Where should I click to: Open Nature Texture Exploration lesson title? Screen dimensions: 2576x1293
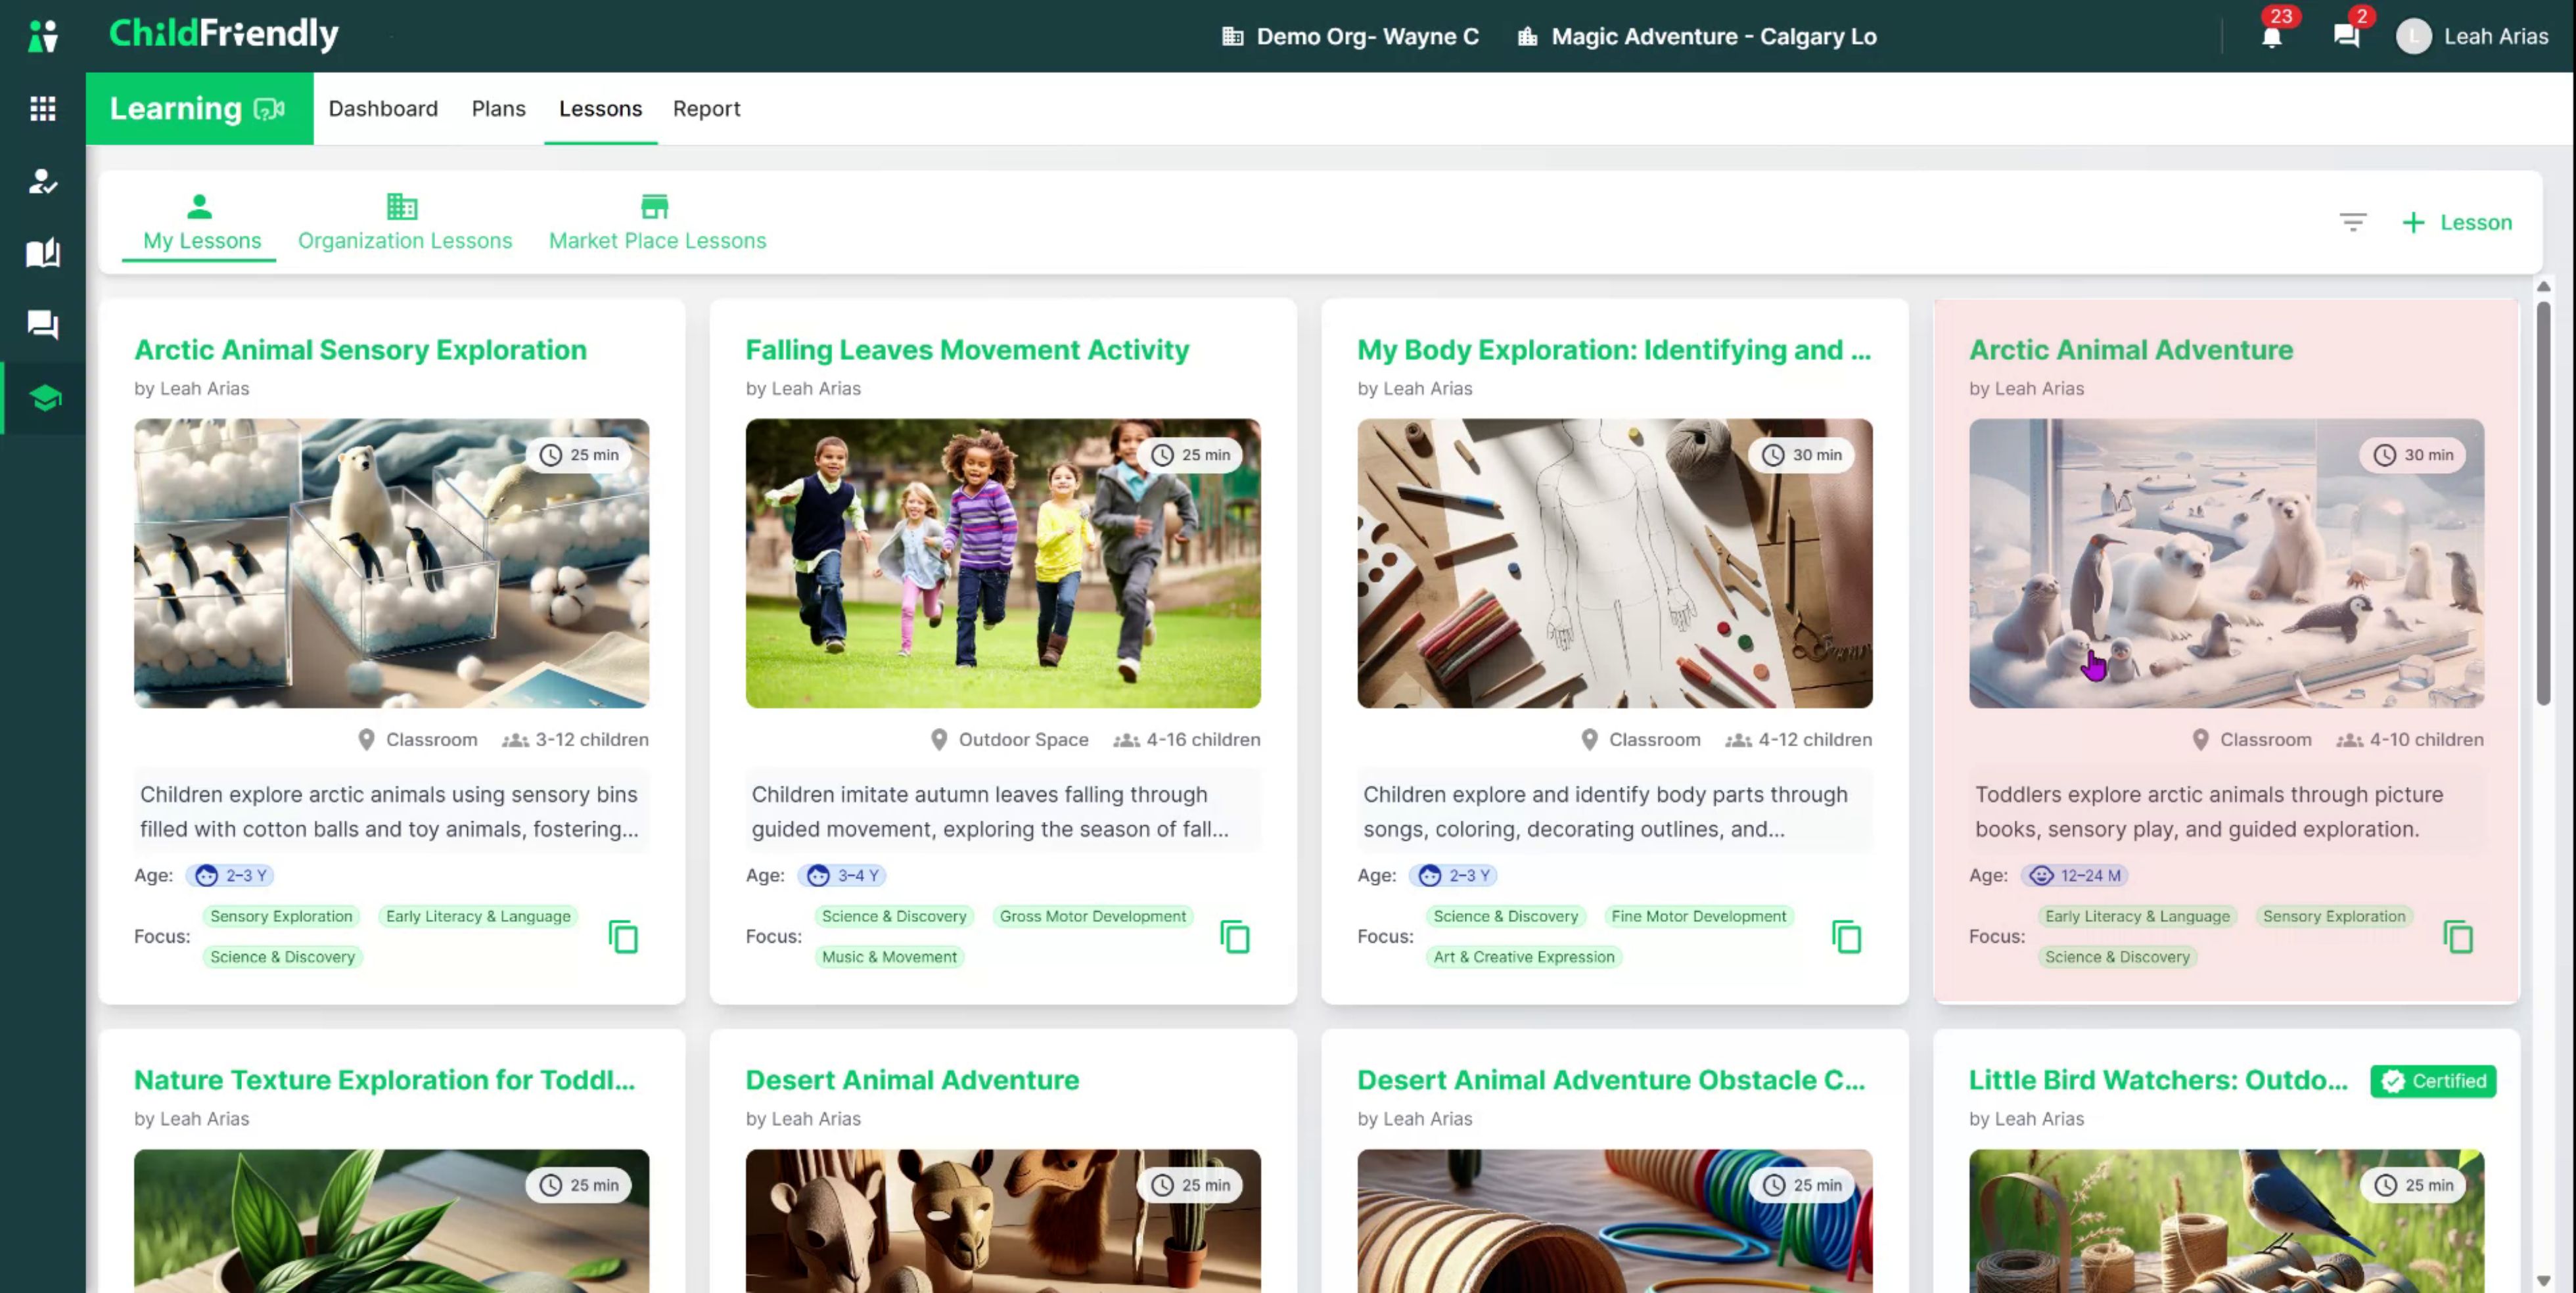[384, 1080]
